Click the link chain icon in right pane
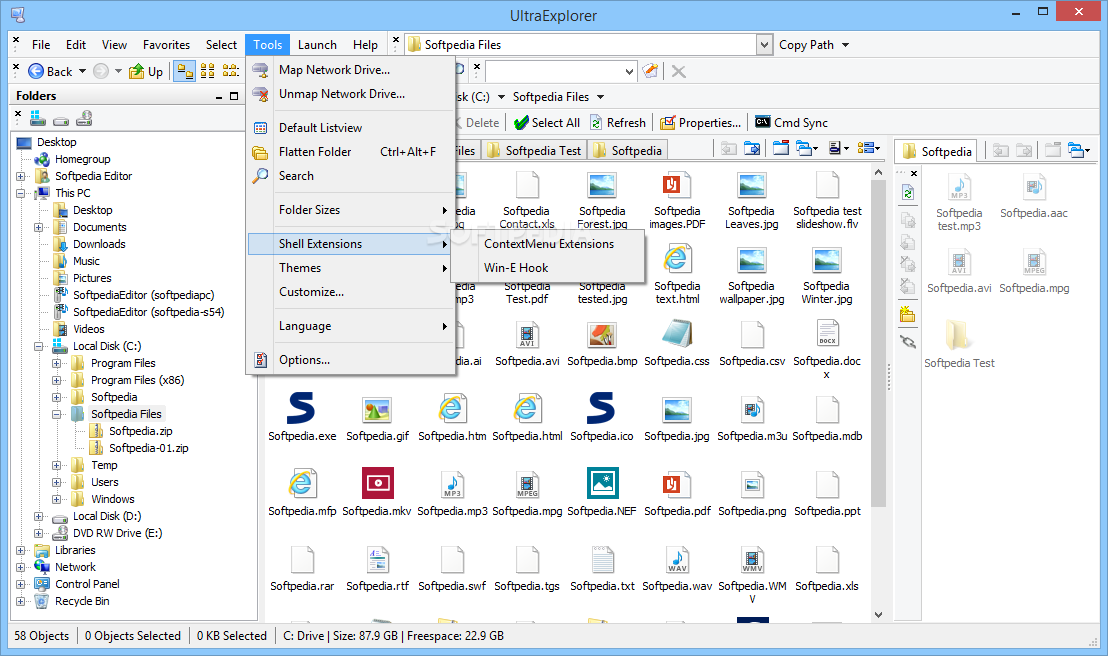 click(908, 342)
